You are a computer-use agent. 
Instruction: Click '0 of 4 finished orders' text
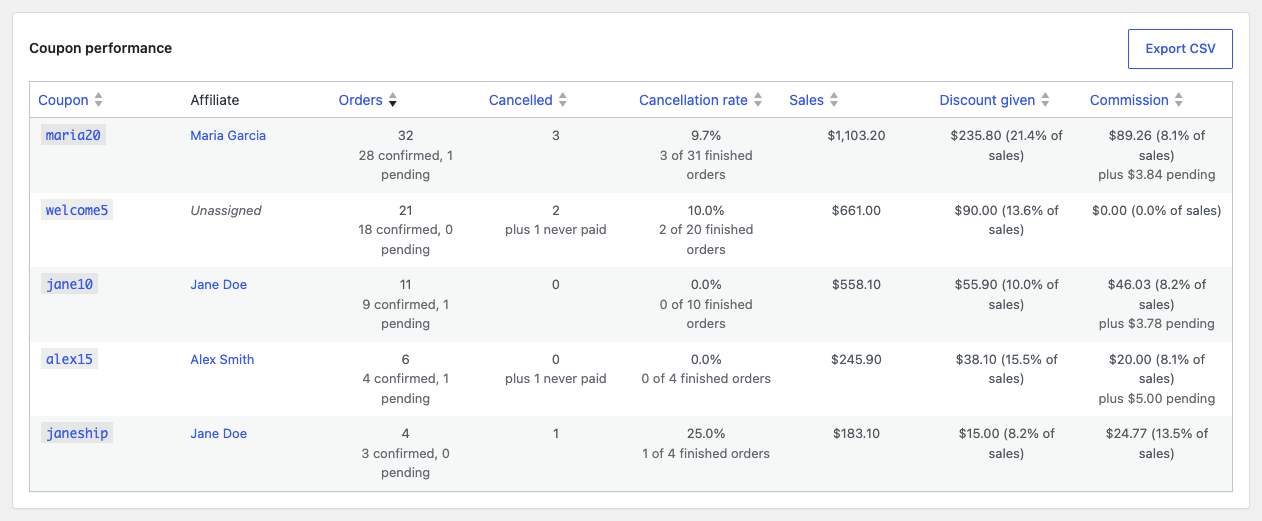706,378
